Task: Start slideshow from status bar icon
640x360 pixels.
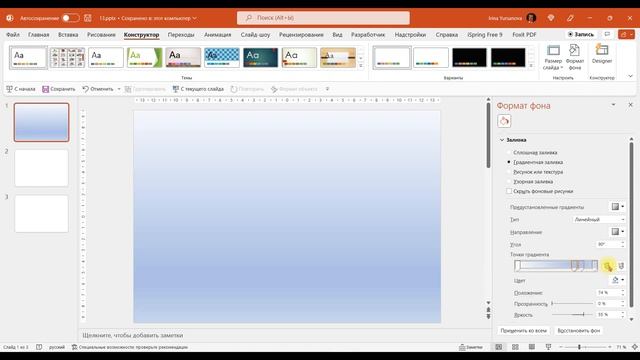Action: click(548, 347)
